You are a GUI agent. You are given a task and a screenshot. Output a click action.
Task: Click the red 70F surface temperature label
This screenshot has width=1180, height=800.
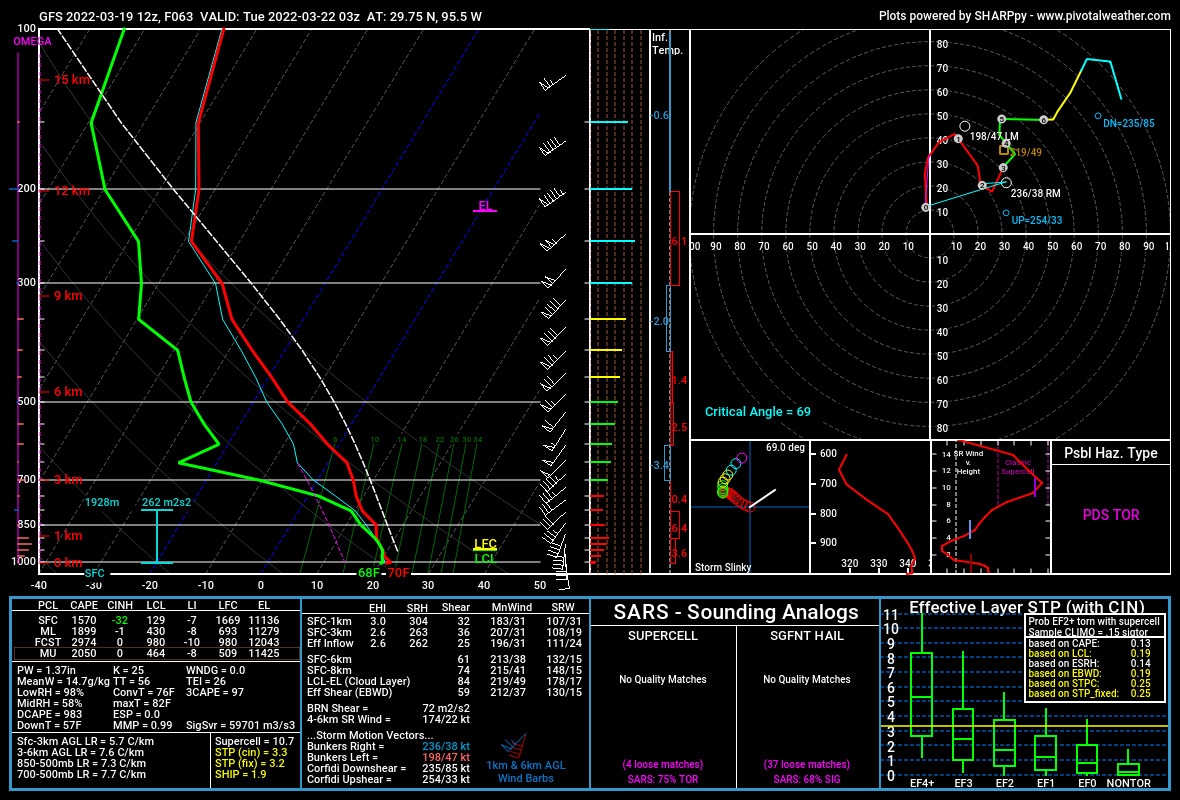[x=398, y=573]
